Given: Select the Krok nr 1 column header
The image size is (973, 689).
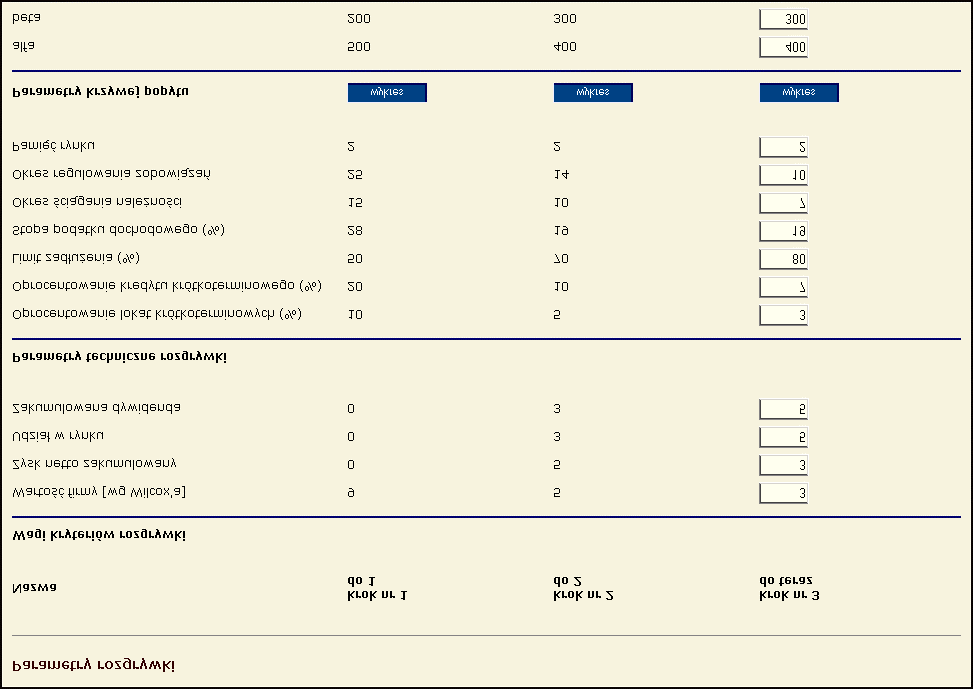Looking at the screenshot, I should coord(377,588).
